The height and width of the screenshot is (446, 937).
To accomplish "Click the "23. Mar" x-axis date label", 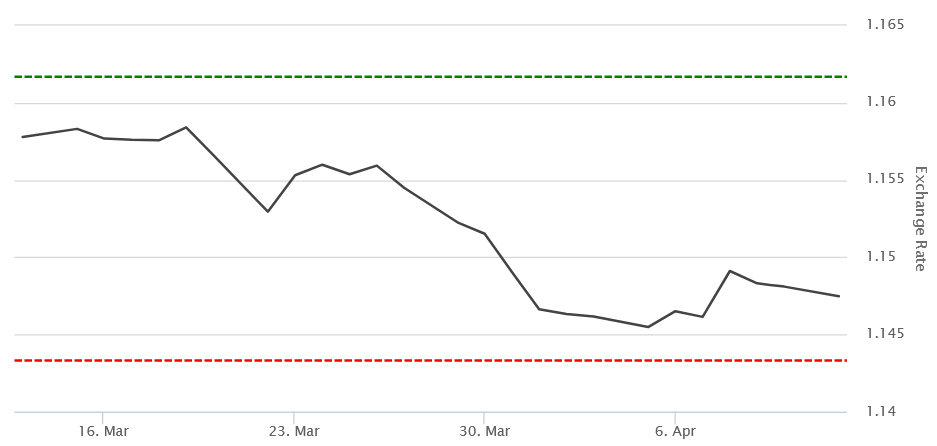I will click(x=294, y=431).
